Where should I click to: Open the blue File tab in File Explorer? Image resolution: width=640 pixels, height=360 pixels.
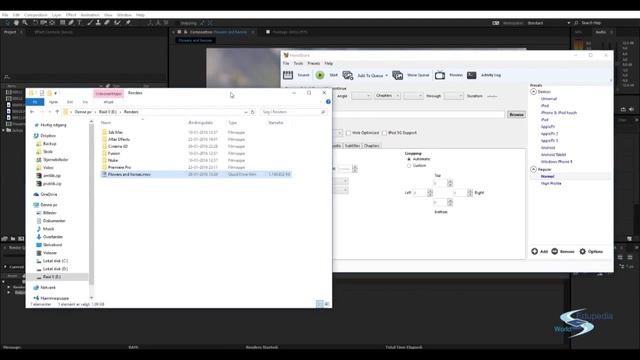[x=35, y=102]
